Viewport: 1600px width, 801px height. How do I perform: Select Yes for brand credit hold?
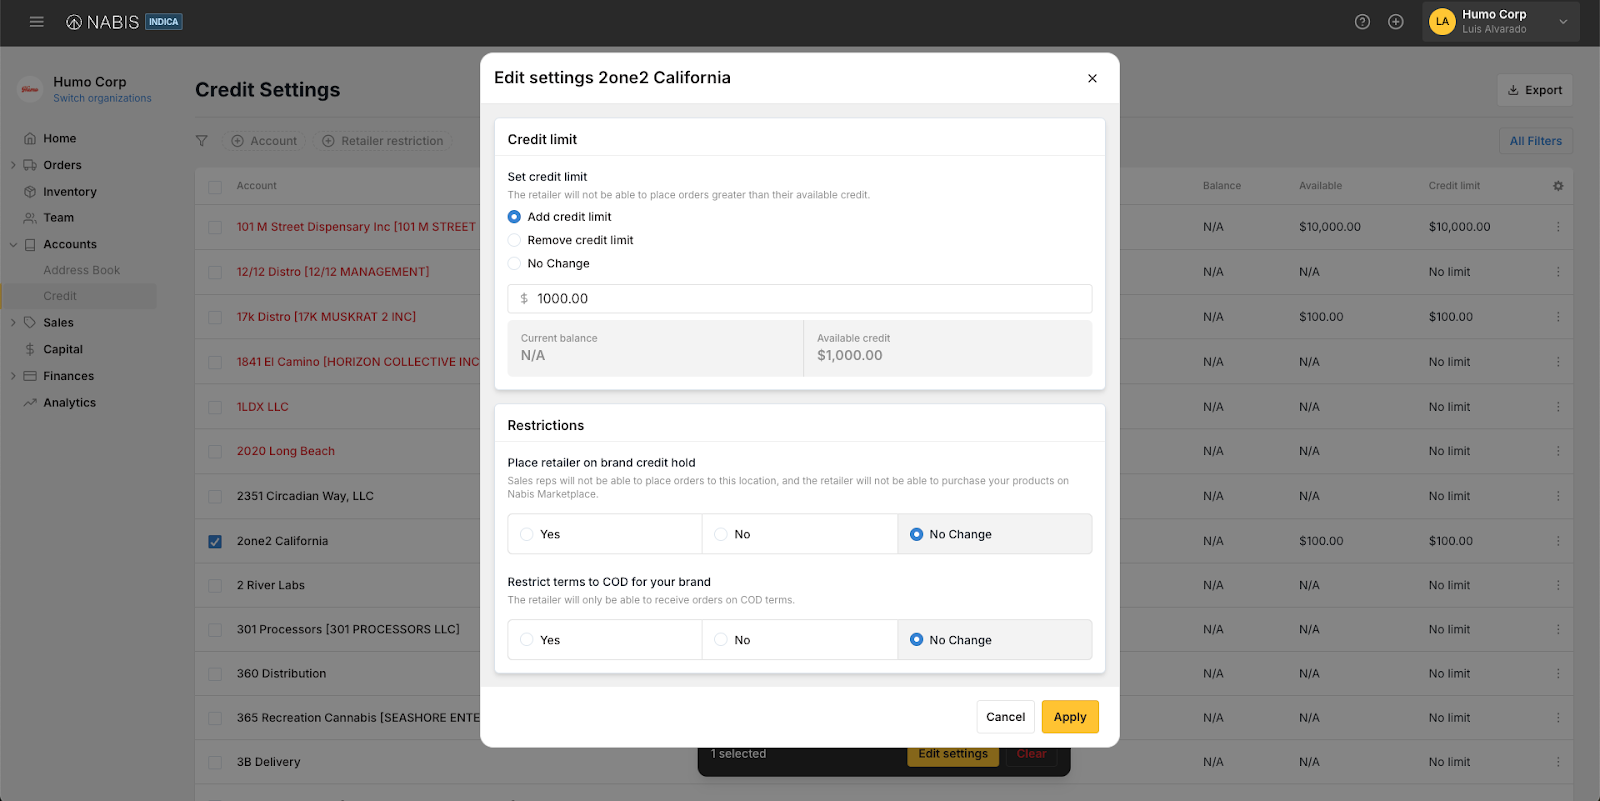[527, 535]
